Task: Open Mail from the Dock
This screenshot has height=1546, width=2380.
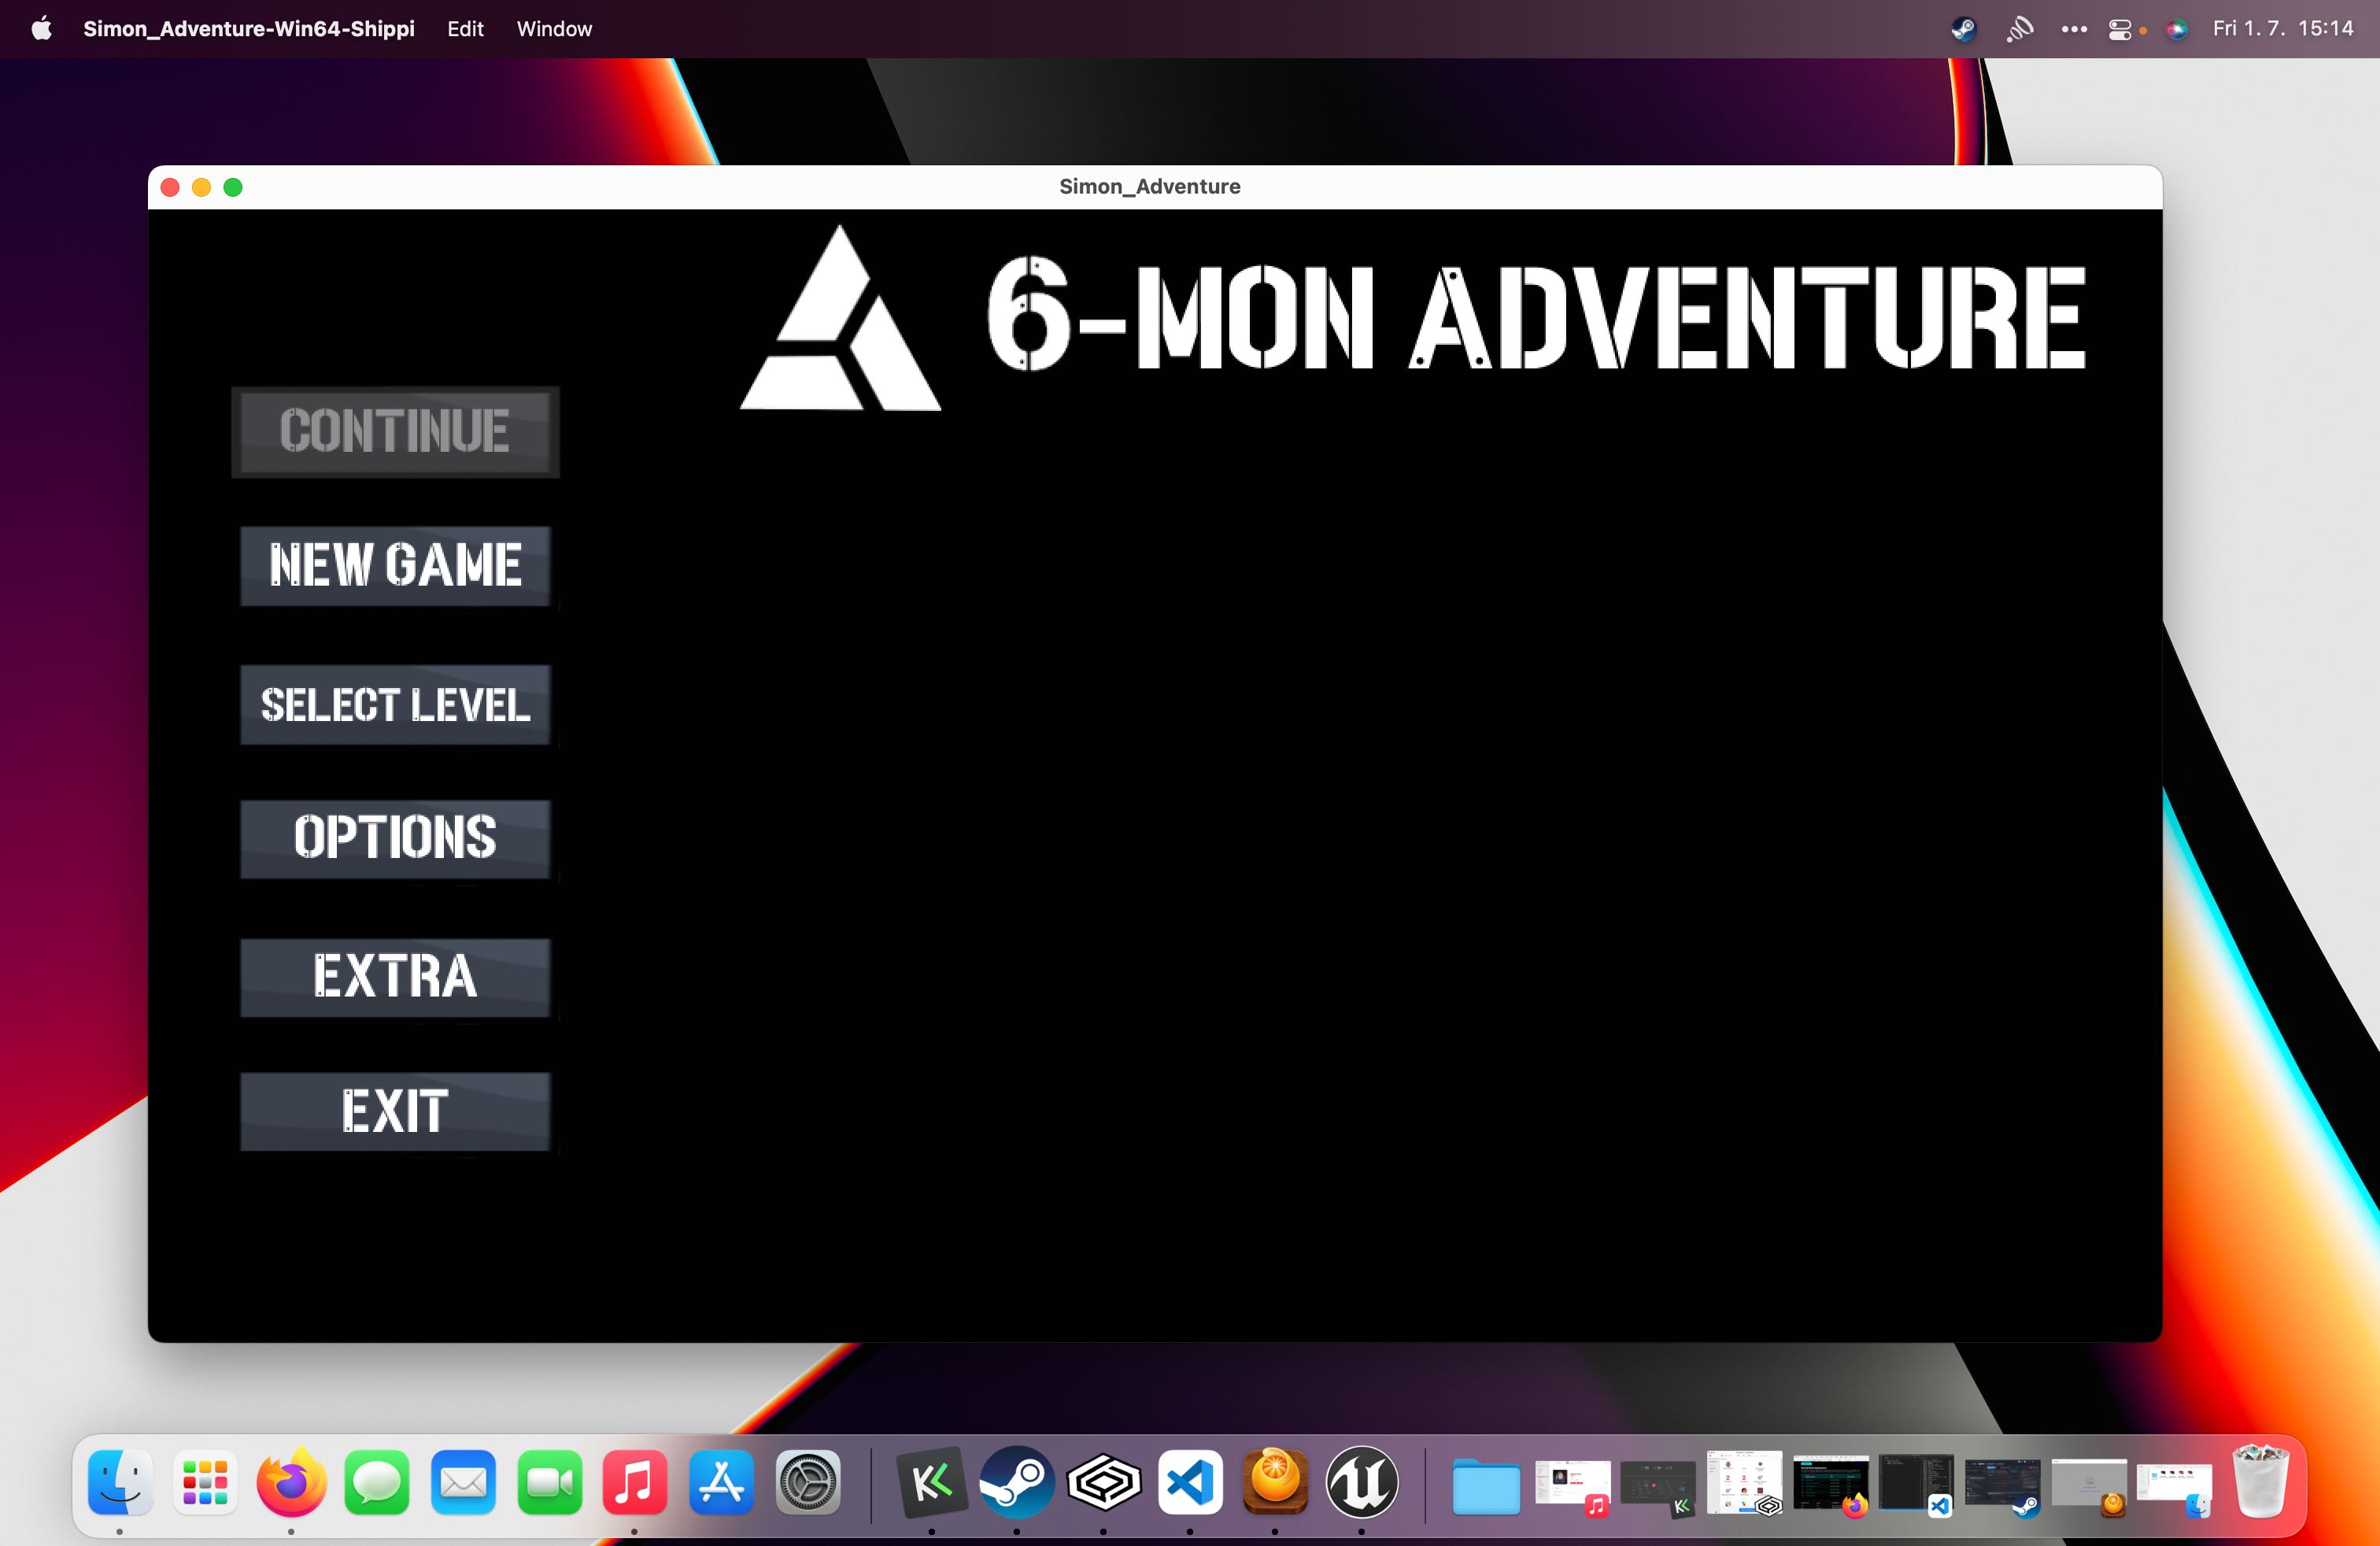Action: pyautogui.click(x=463, y=1482)
